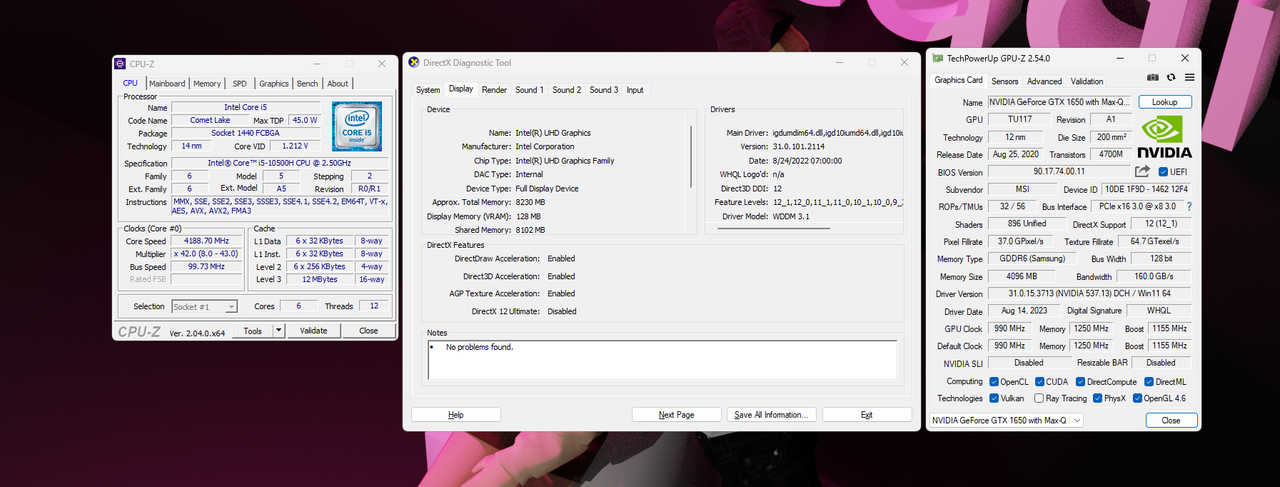The image size is (1280, 487).
Task: Open the Sound 2 tab
Action: click(x=566, y=90)
